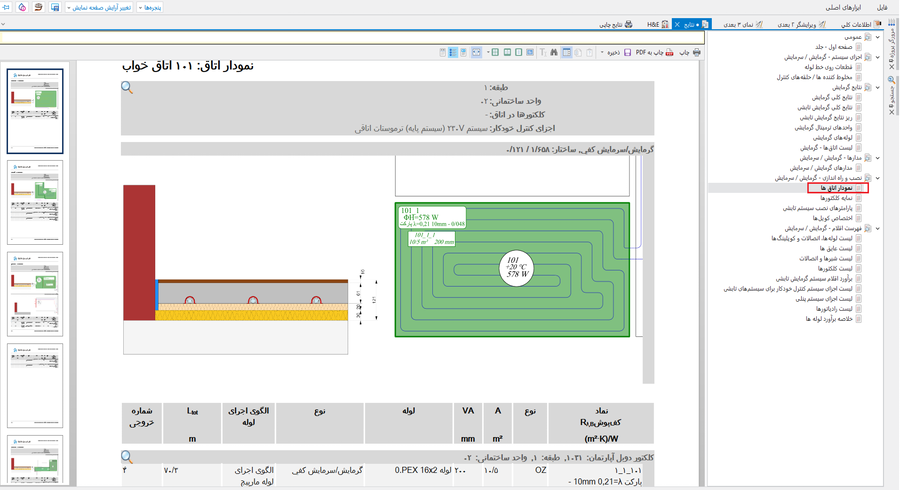Click the چاپ به PDF export icon
Viewport: 900px width, 490px height.
670,52
